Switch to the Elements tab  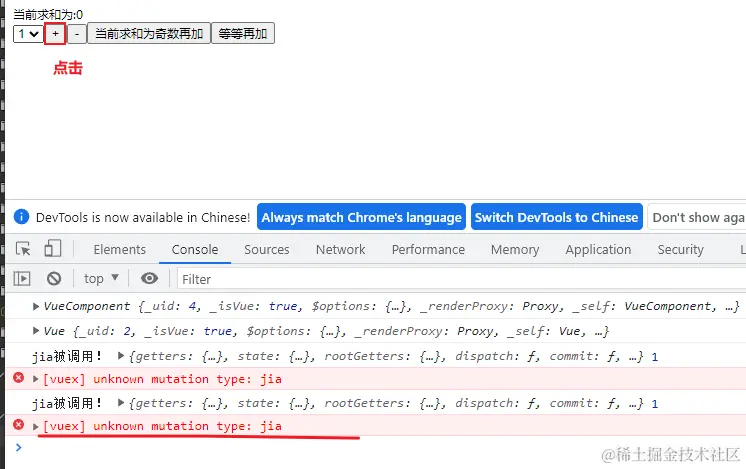click(x=119, y=249)
